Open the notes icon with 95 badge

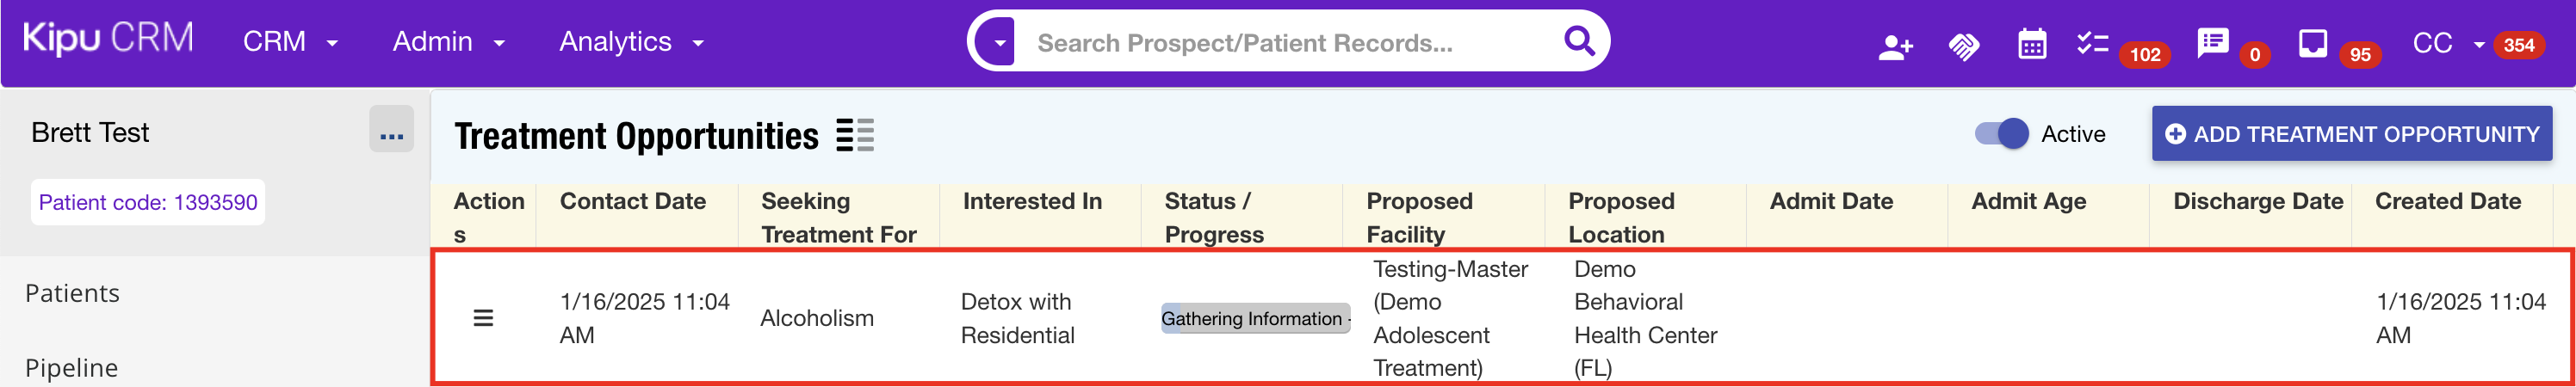point(2312,44)
